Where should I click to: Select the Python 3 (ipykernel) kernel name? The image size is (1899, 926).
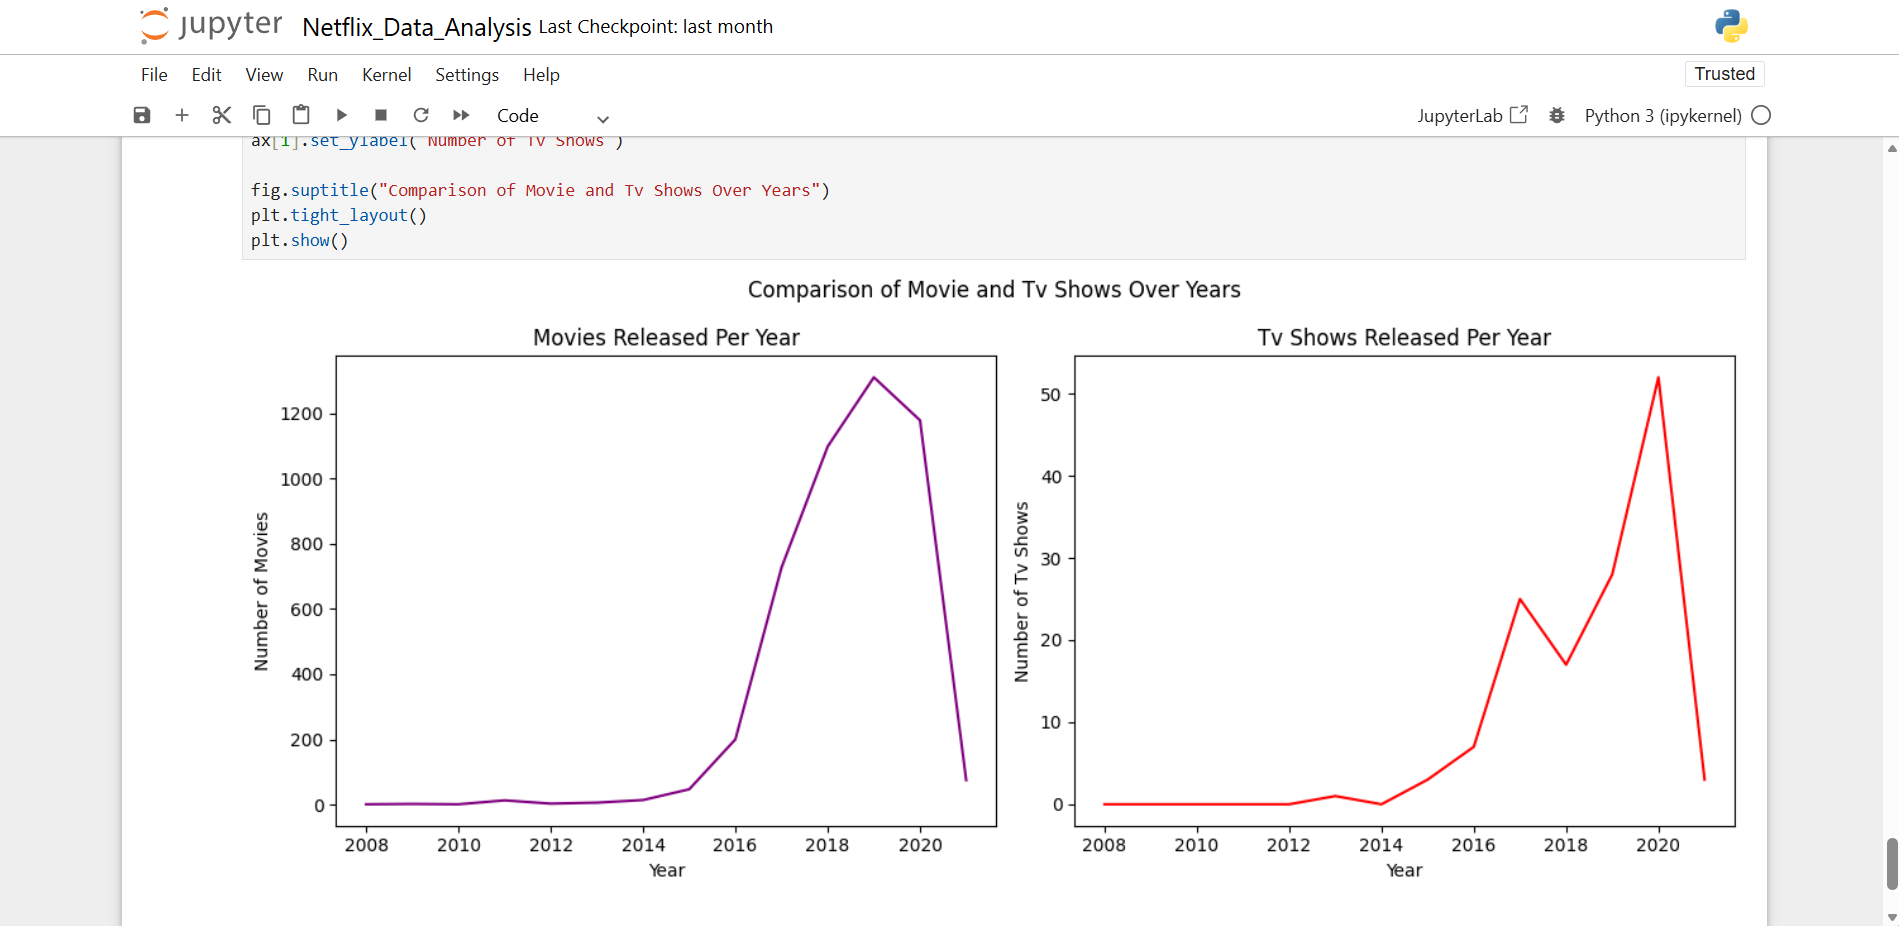(1665, 115)
